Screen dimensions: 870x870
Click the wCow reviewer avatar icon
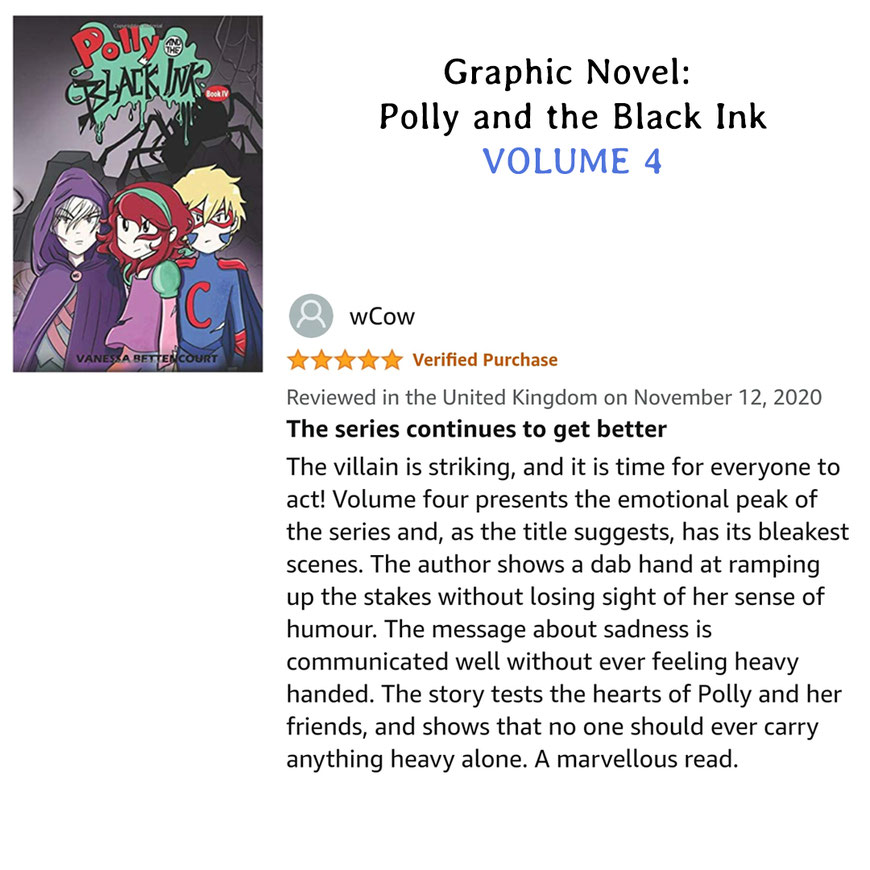311,316
